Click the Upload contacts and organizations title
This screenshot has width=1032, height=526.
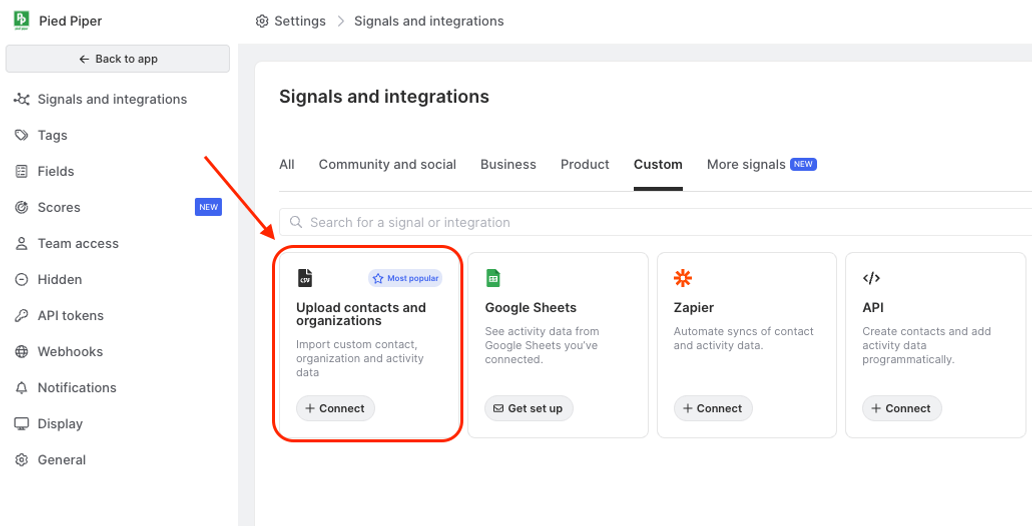(361, 314)
